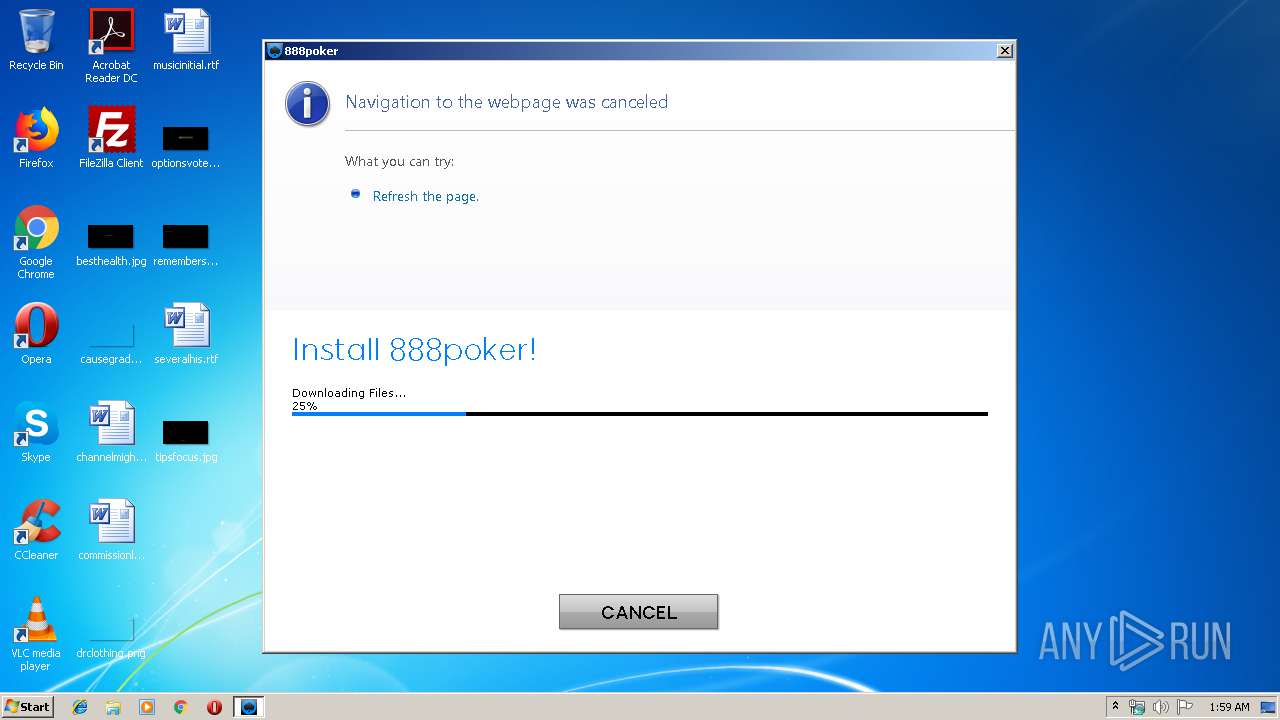Open the Recycle Bin desktop icon
The width and height of the screenshot is (1280, 720).
[x=36, y=40]
